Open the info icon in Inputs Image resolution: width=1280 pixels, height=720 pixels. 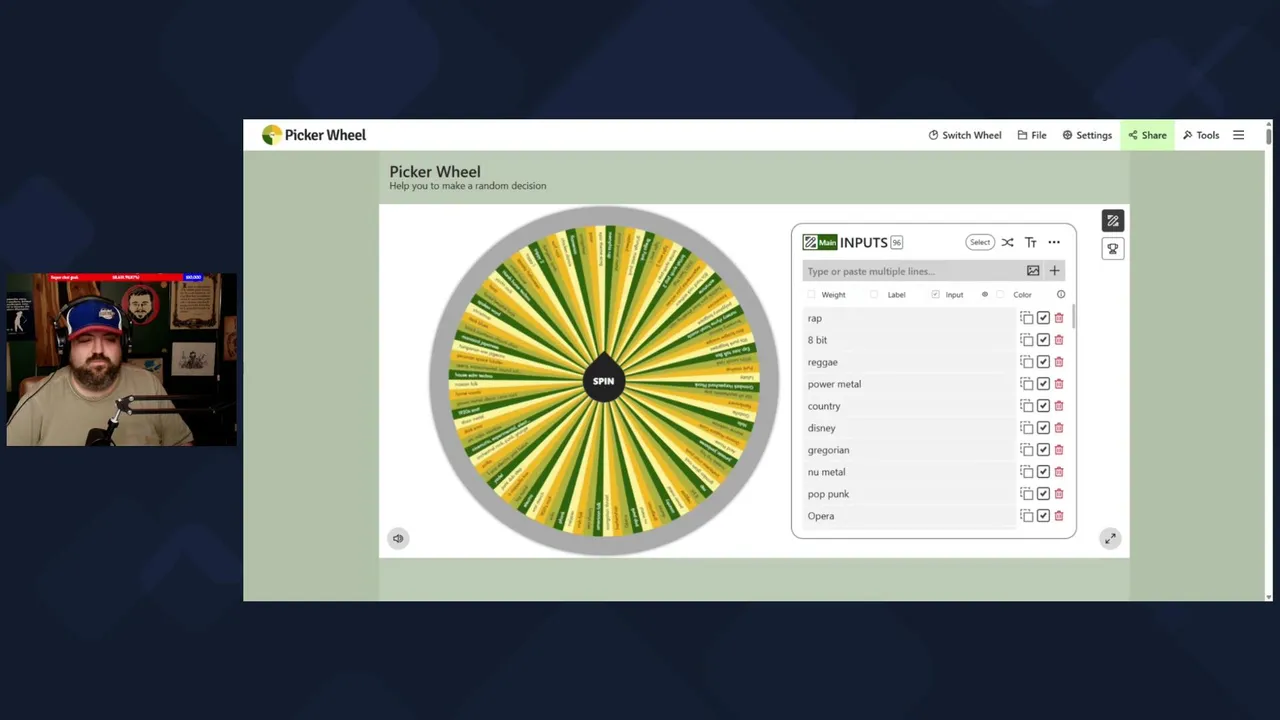[x=1061, y=295]
